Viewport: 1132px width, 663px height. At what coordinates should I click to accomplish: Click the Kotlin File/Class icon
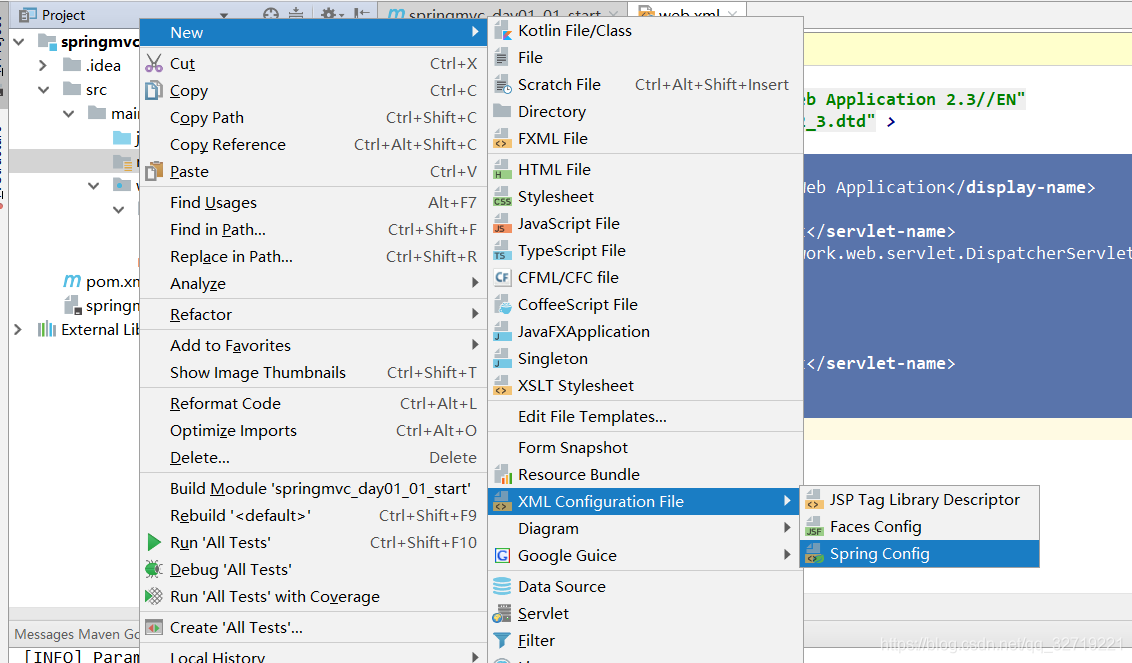click(502, 30)
